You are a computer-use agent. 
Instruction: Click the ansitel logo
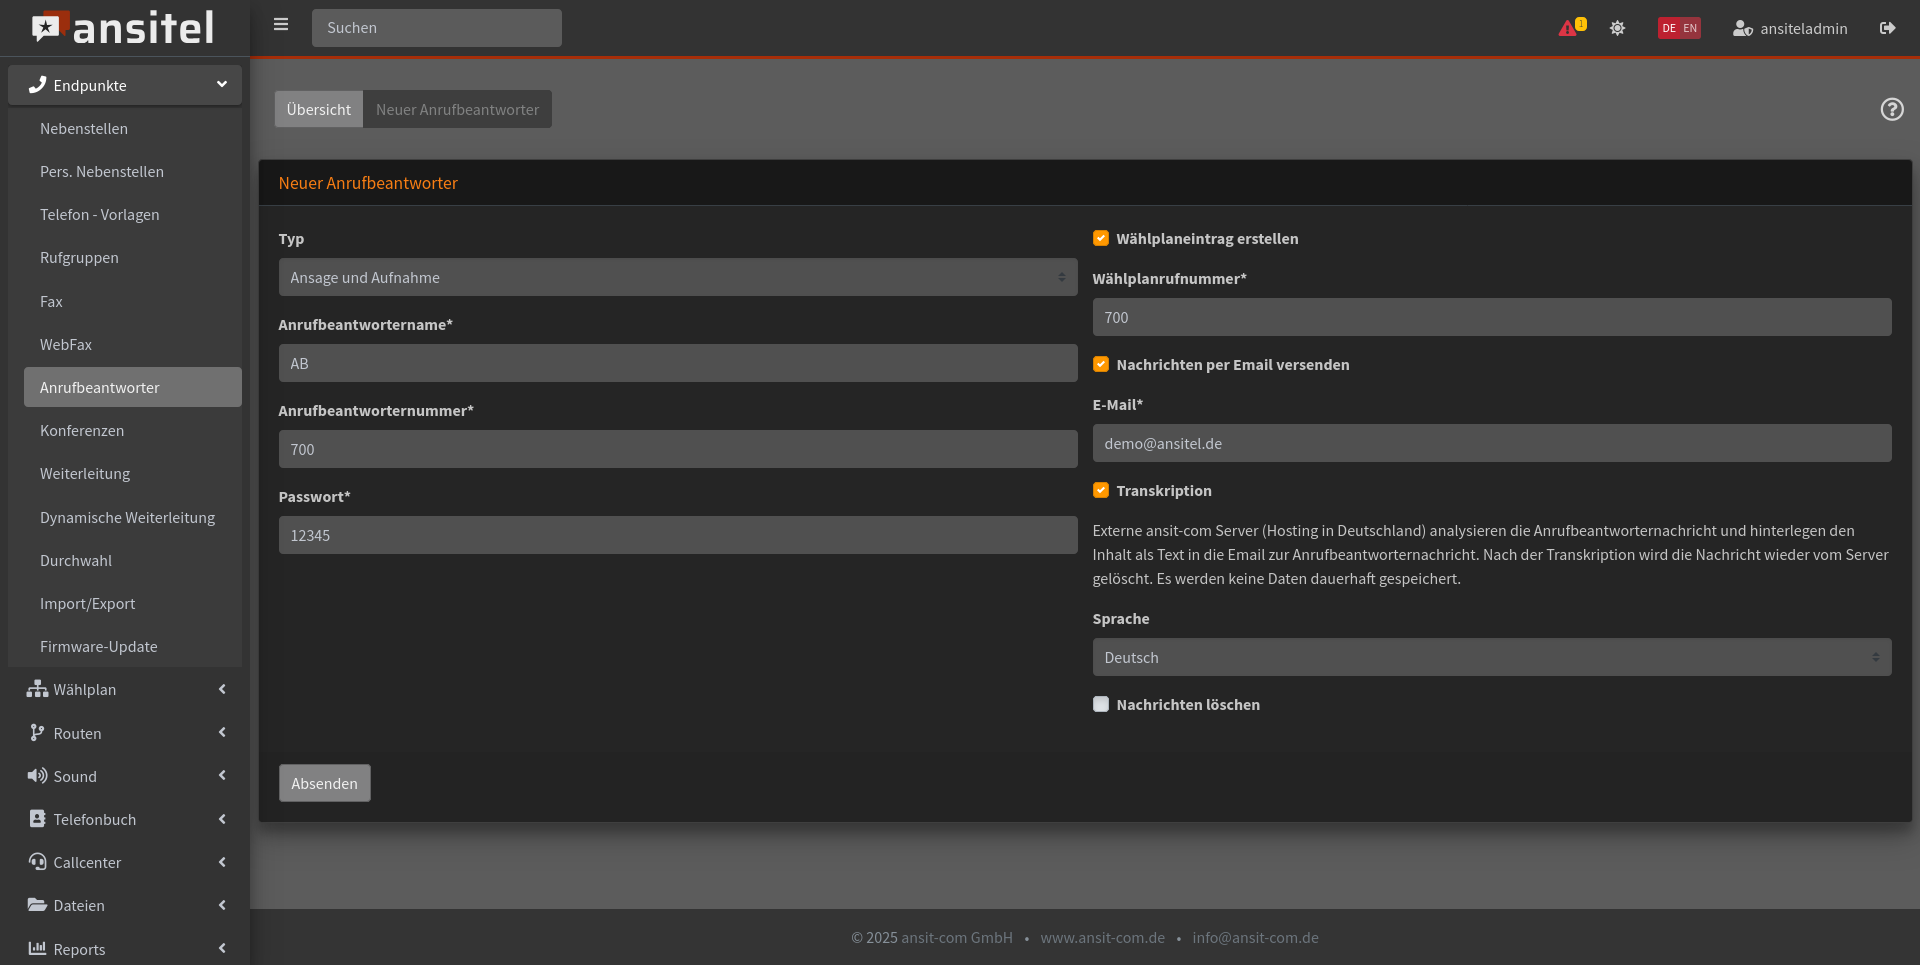(x=123, y=28)
